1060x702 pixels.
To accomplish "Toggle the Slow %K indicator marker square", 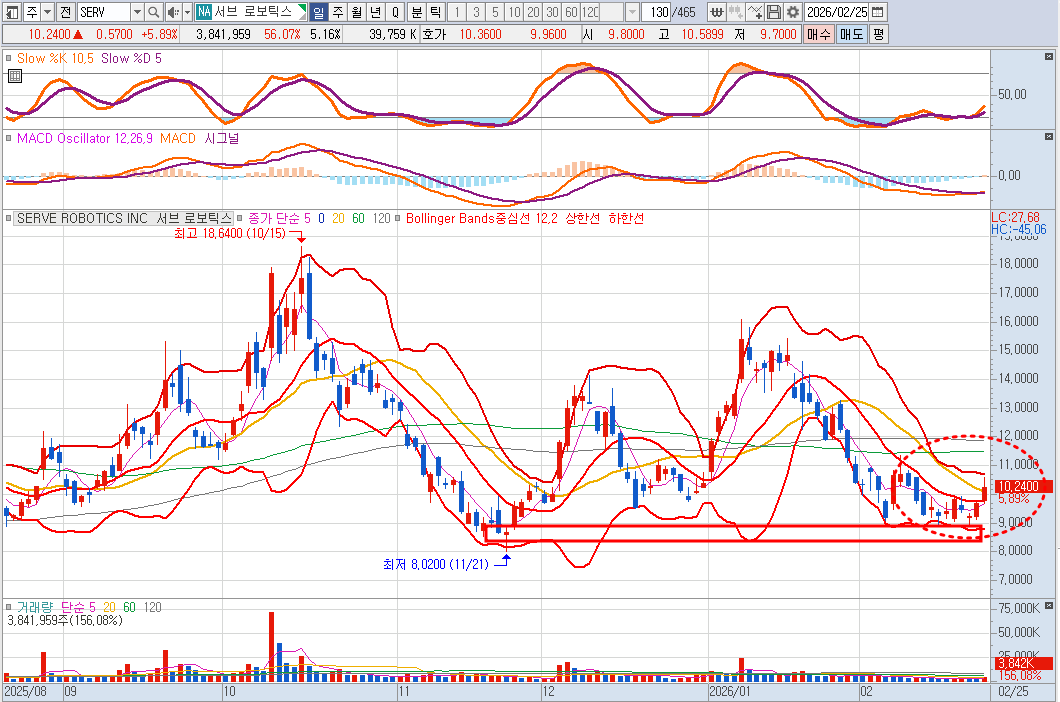I will [10, 59].
